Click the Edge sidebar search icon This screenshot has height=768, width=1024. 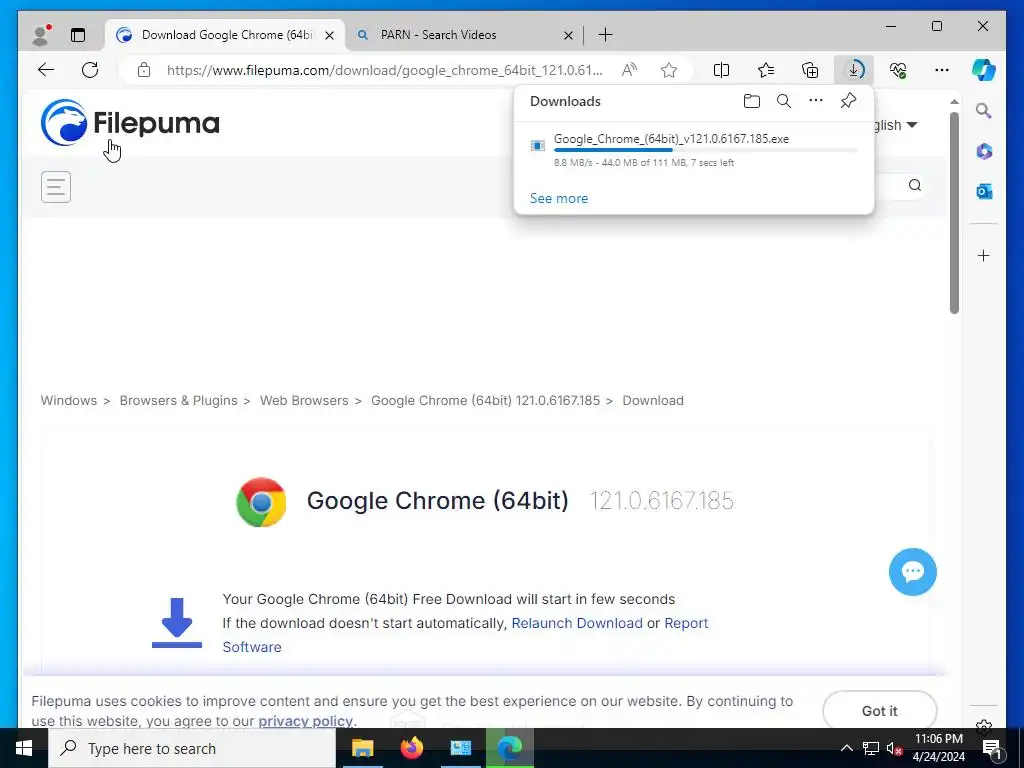[x=984, y=111]
